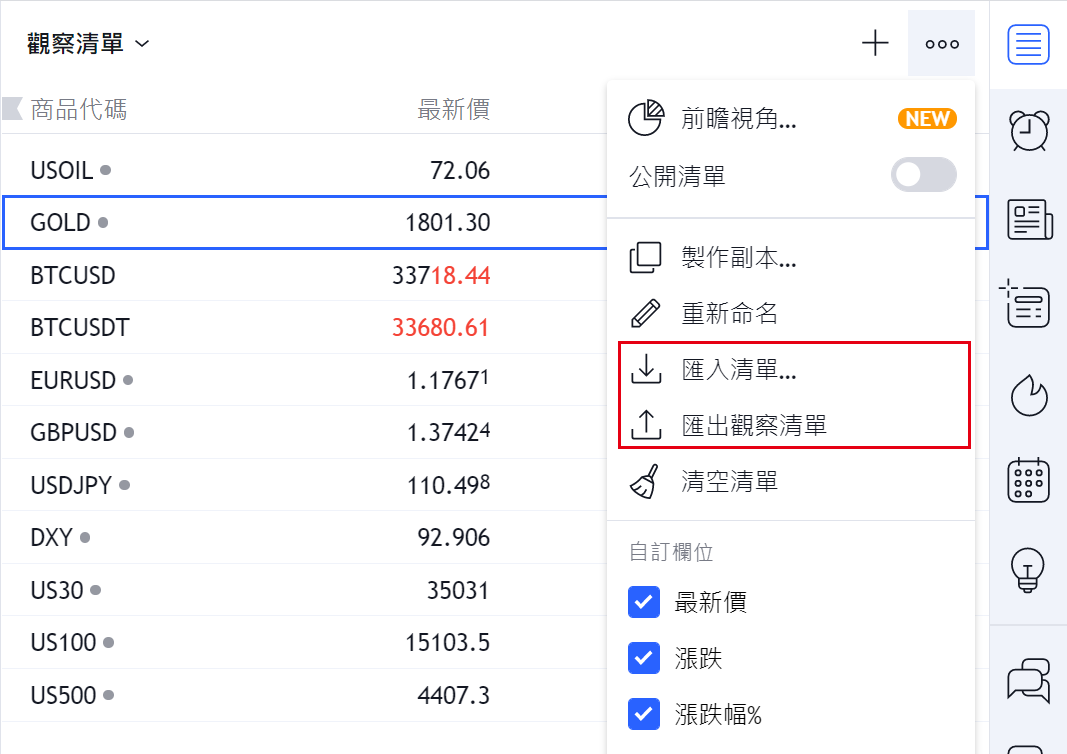Select the GBPUSD row
1067x754 pixels.
click(304, 432)
